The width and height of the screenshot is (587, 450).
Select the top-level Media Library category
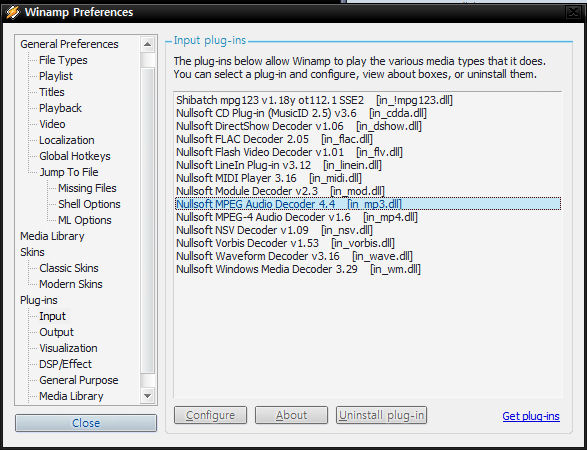pyautogui.click(x=52, y=236)
